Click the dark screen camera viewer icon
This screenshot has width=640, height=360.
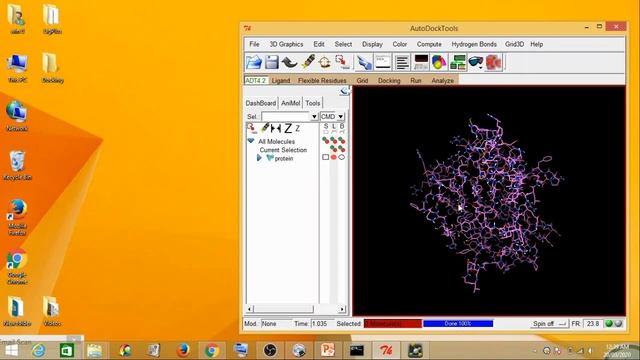pos(421,62)
